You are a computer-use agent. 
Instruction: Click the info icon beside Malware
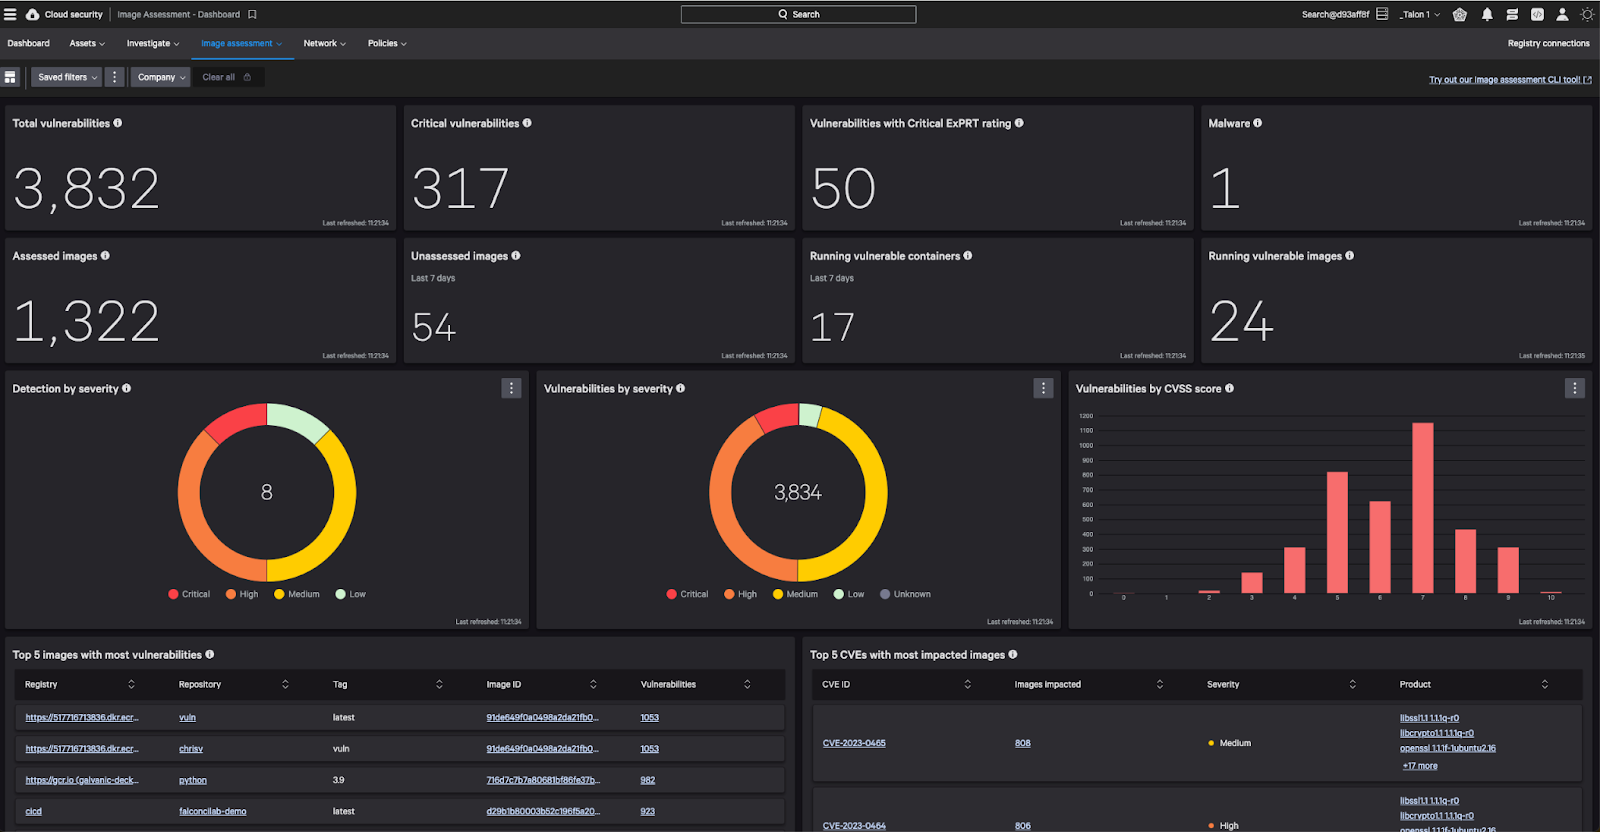tap(1258, 123)
